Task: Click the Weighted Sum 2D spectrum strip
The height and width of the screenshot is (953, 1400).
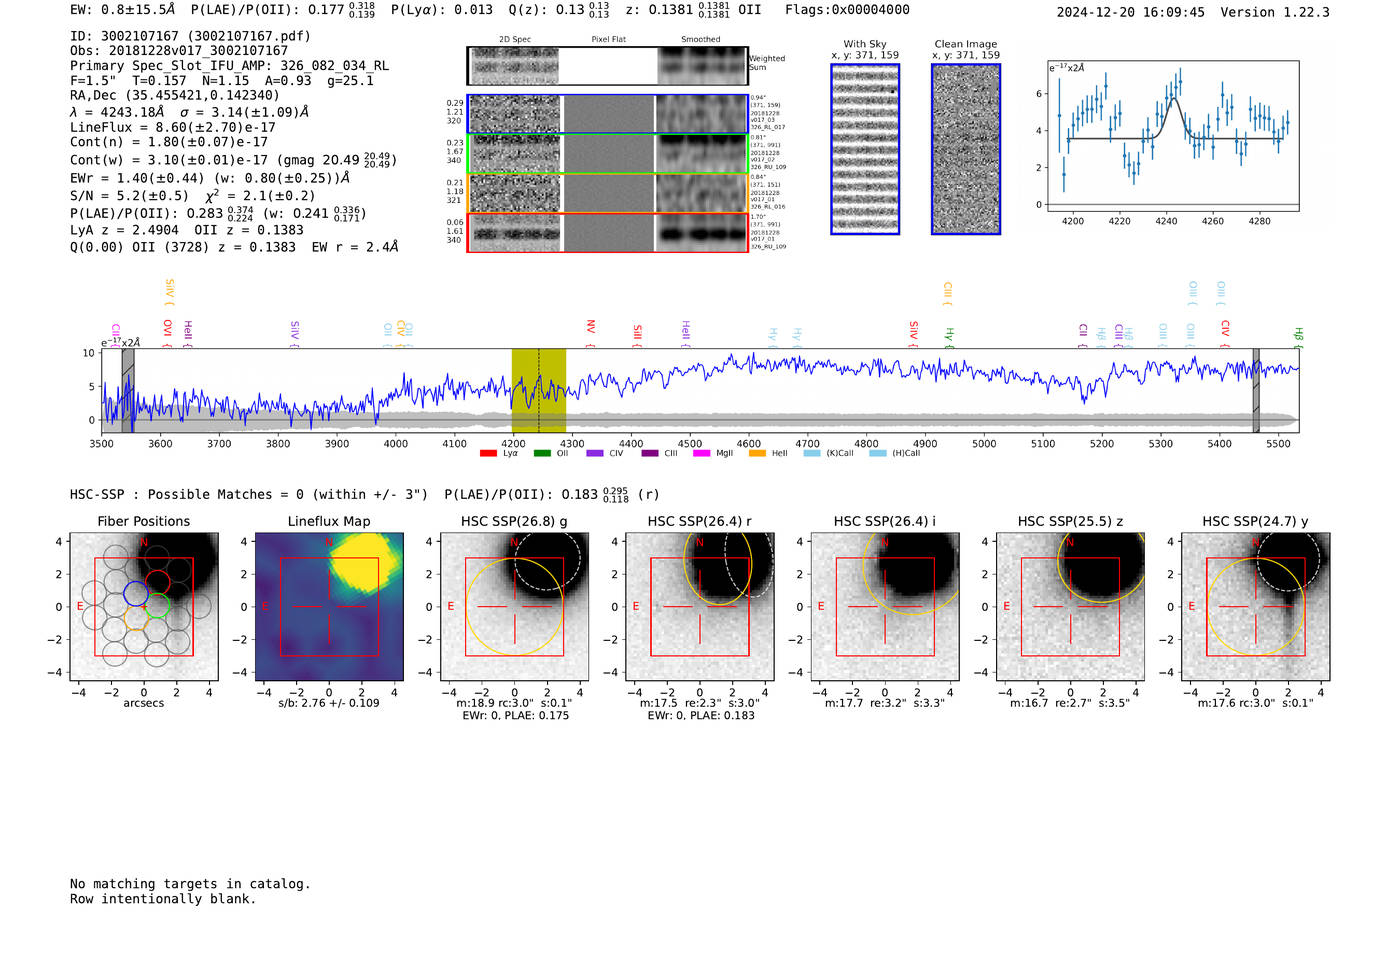Action: click(x=608, y=66)
